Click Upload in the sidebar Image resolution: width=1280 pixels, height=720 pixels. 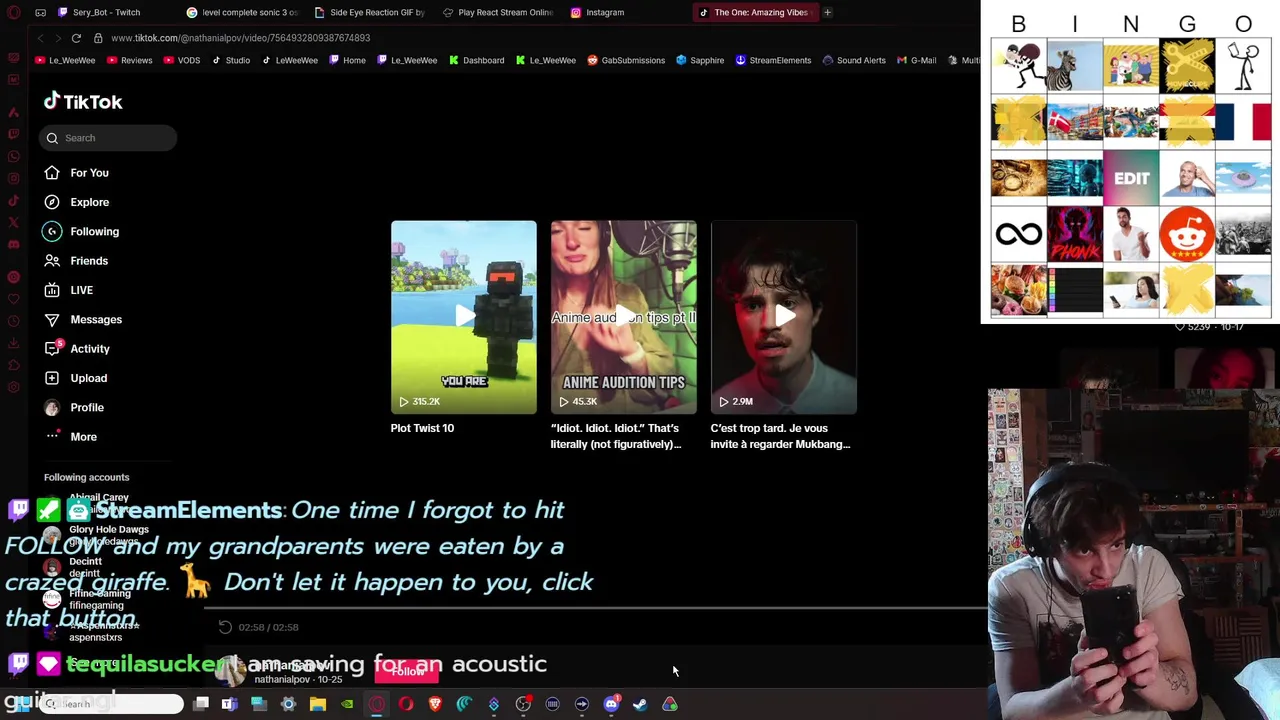pos(75,378)
